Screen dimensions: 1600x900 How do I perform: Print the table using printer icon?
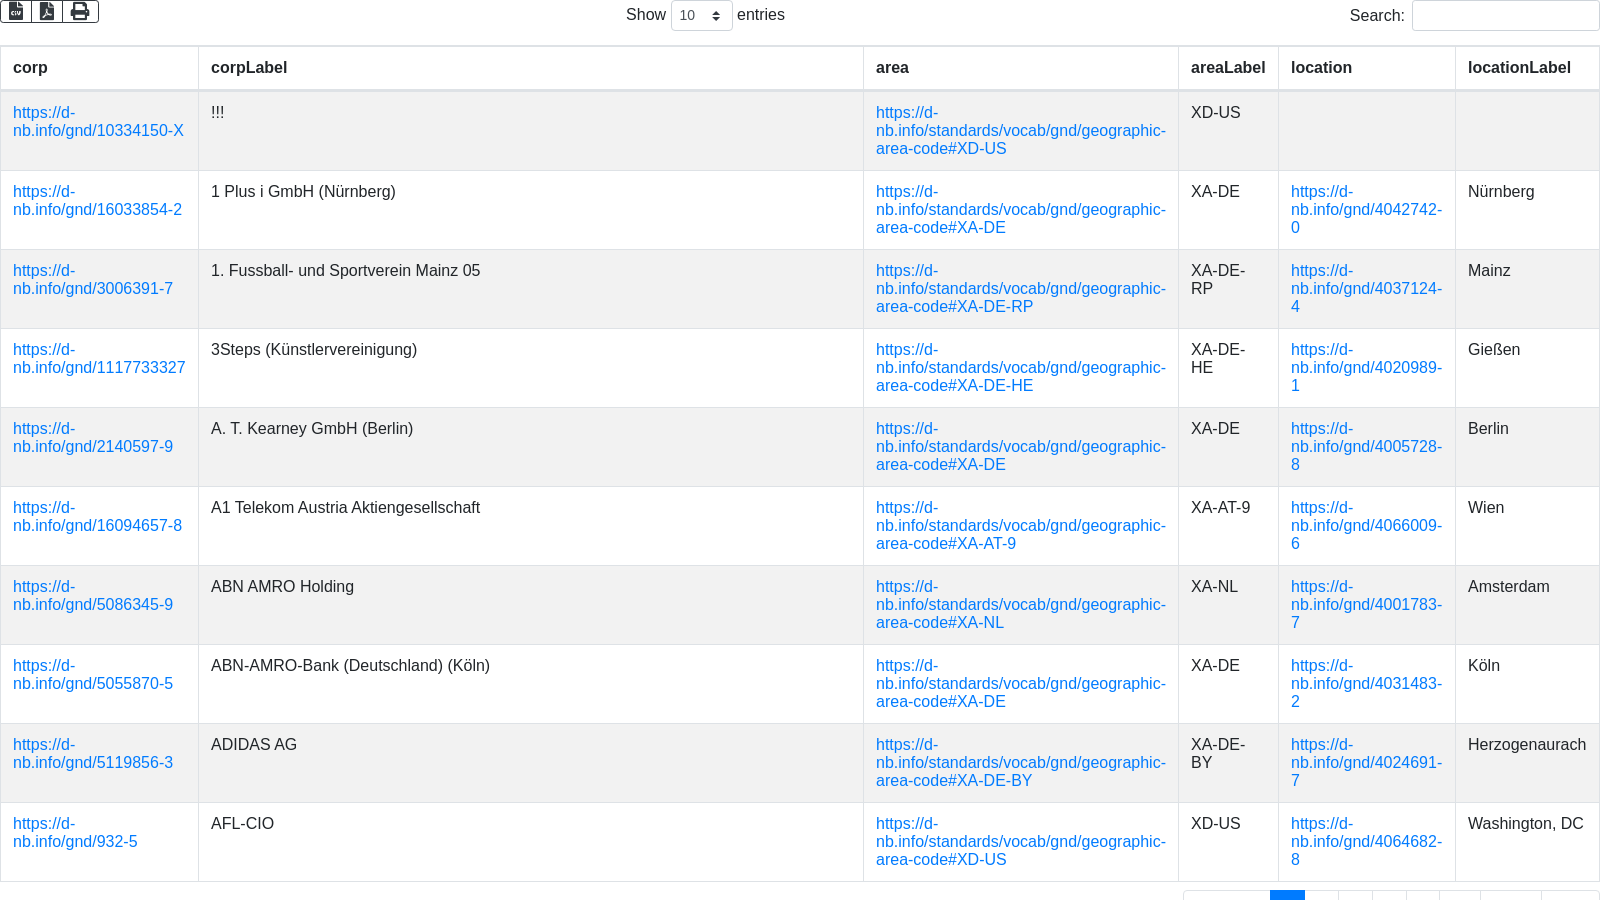[80, 11]
